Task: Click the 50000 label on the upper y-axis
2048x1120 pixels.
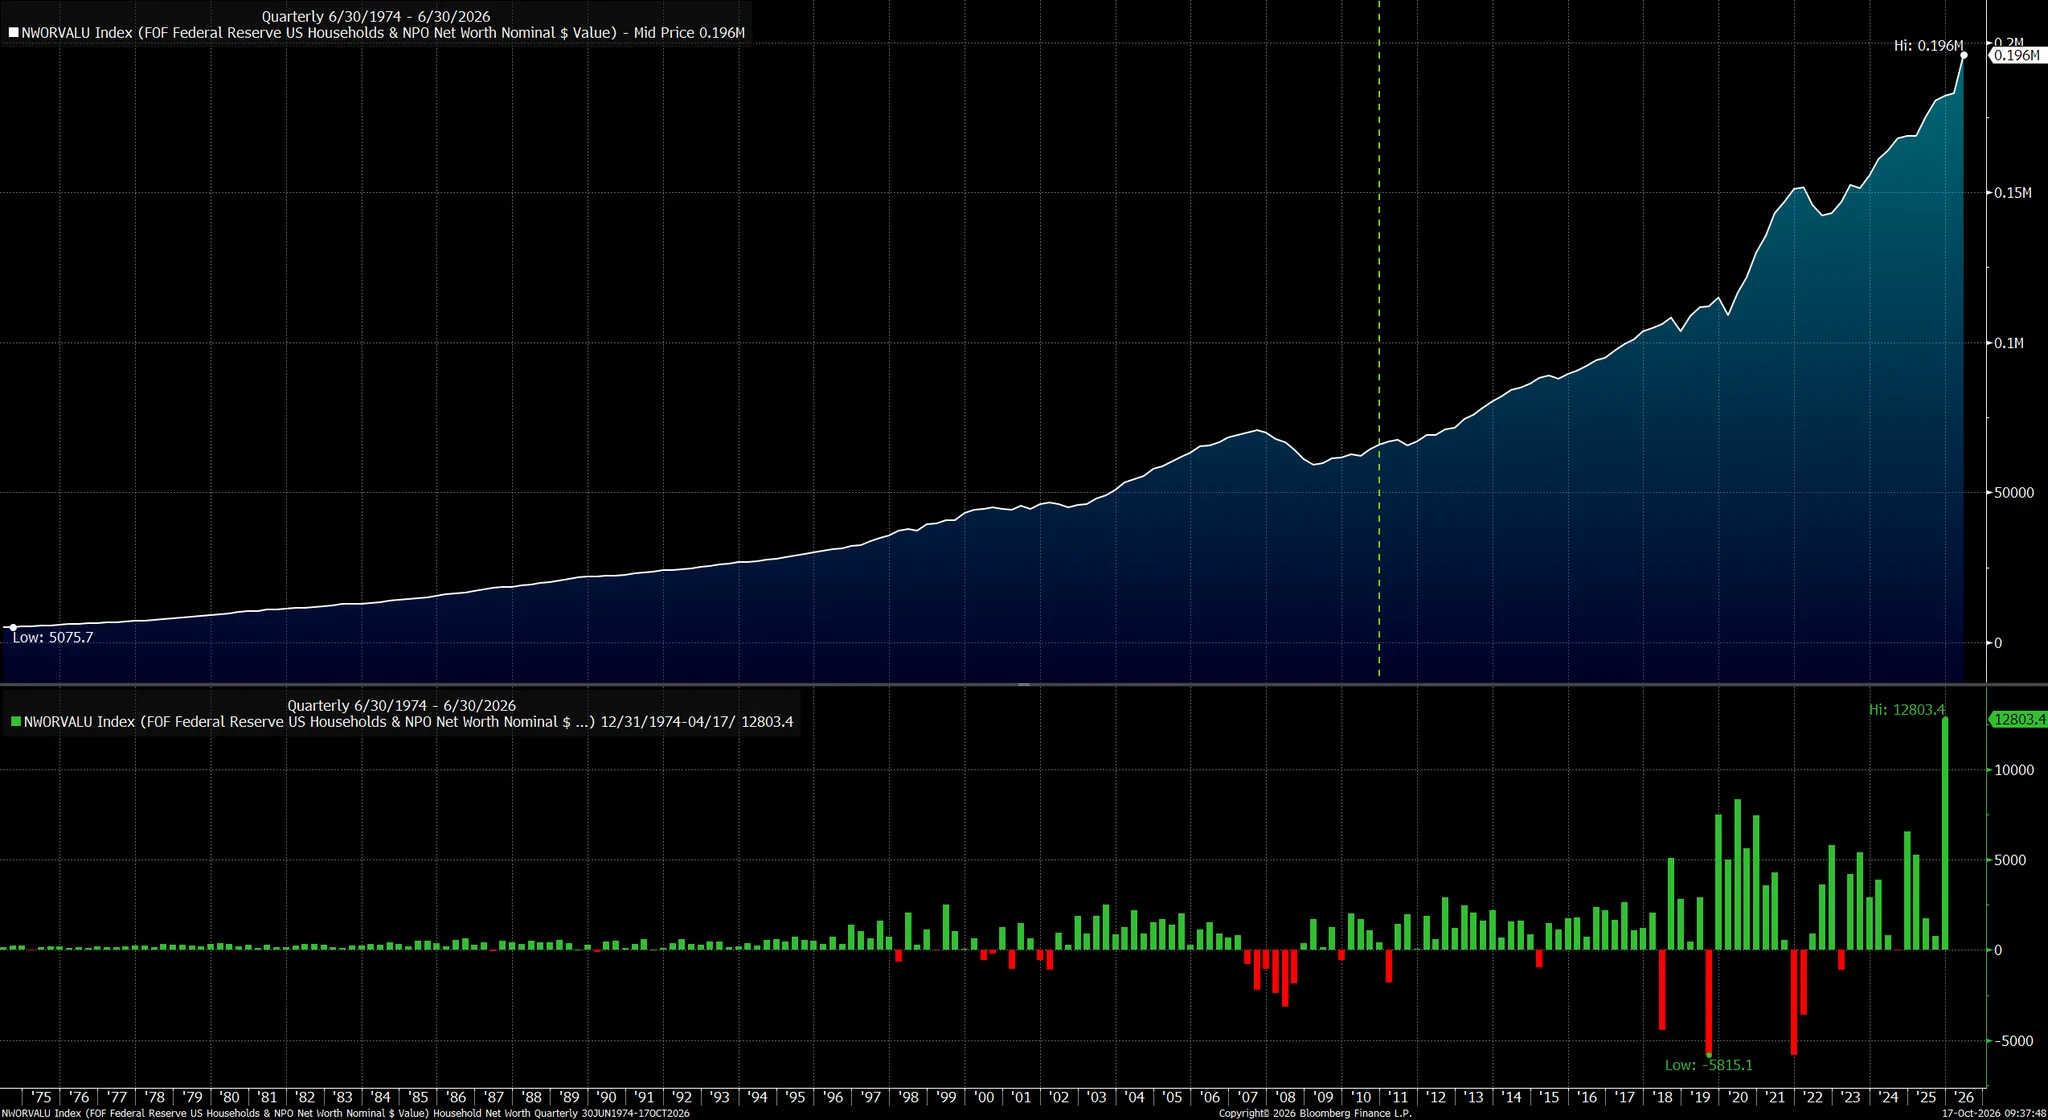Action: (x=2014, y=493)
